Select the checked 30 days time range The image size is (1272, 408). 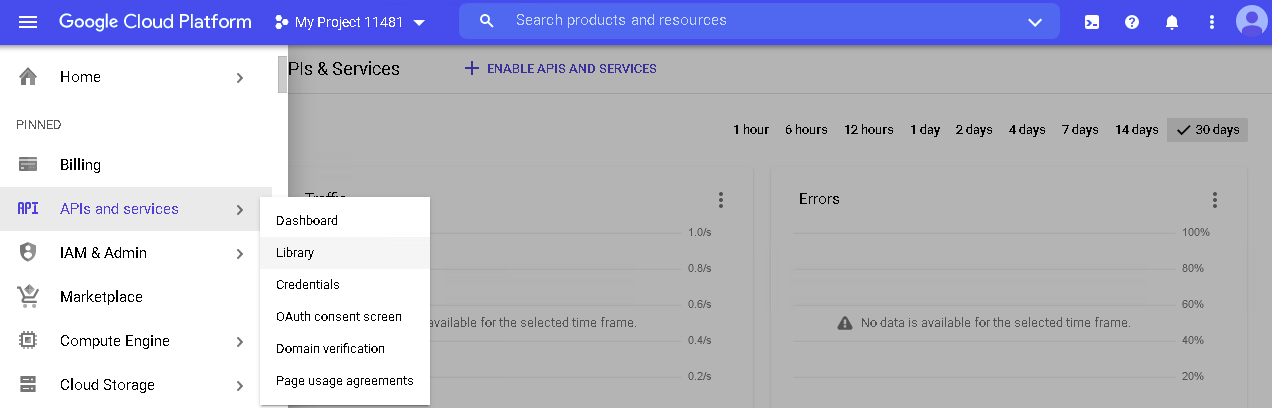click(x=1207, y=130)
